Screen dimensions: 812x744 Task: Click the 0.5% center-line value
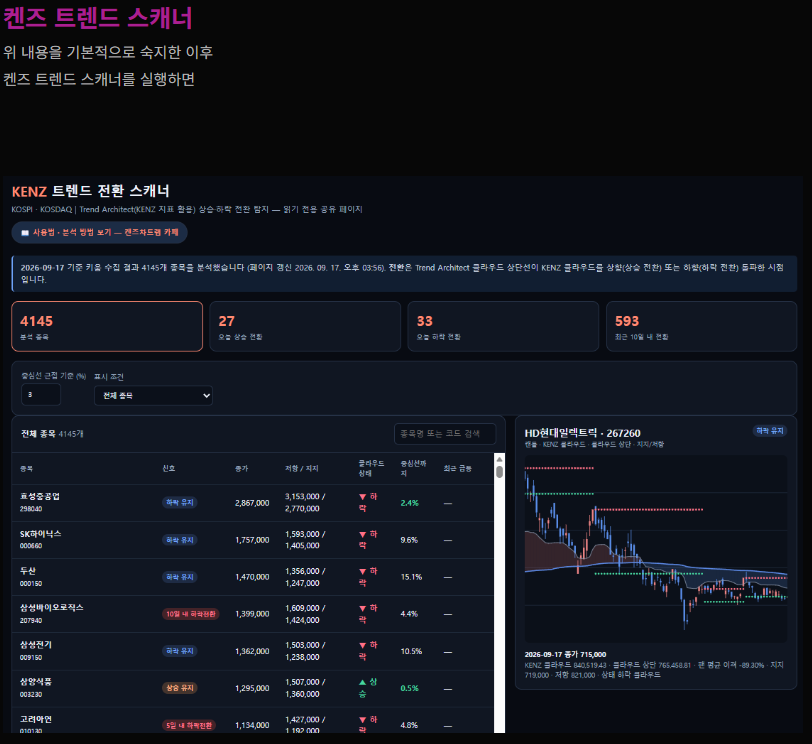410,688
